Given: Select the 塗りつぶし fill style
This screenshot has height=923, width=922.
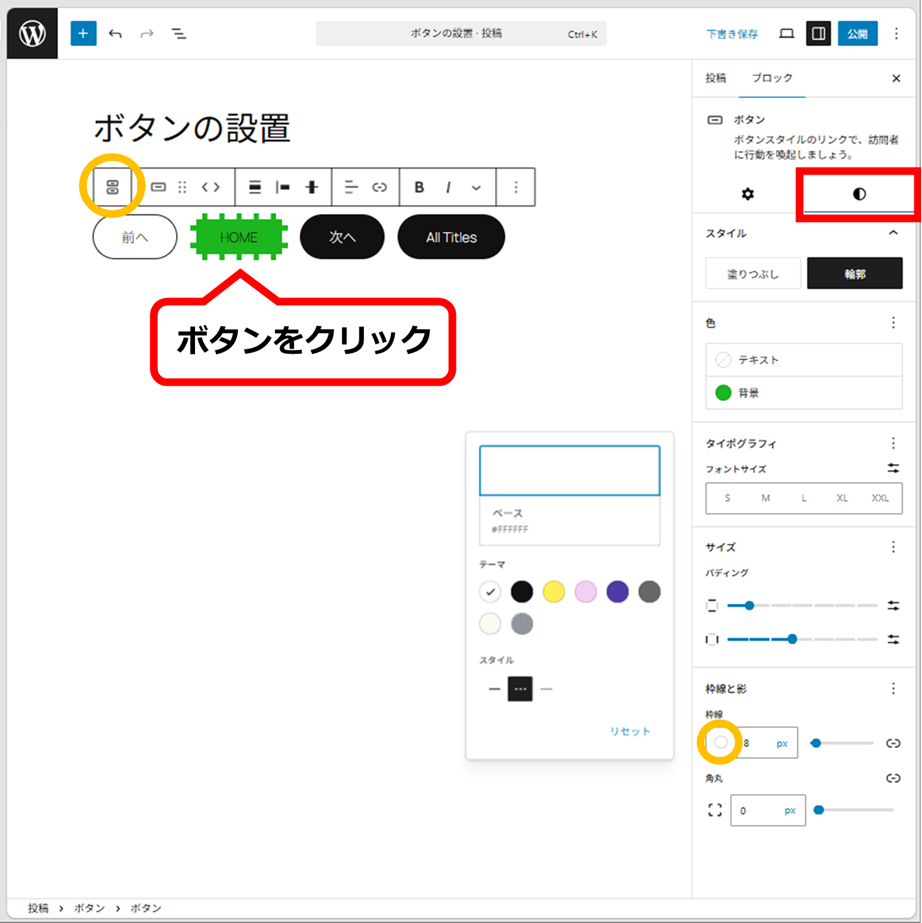Looking at the screenshot, I should pyautogui.click(x=753, y=274).
